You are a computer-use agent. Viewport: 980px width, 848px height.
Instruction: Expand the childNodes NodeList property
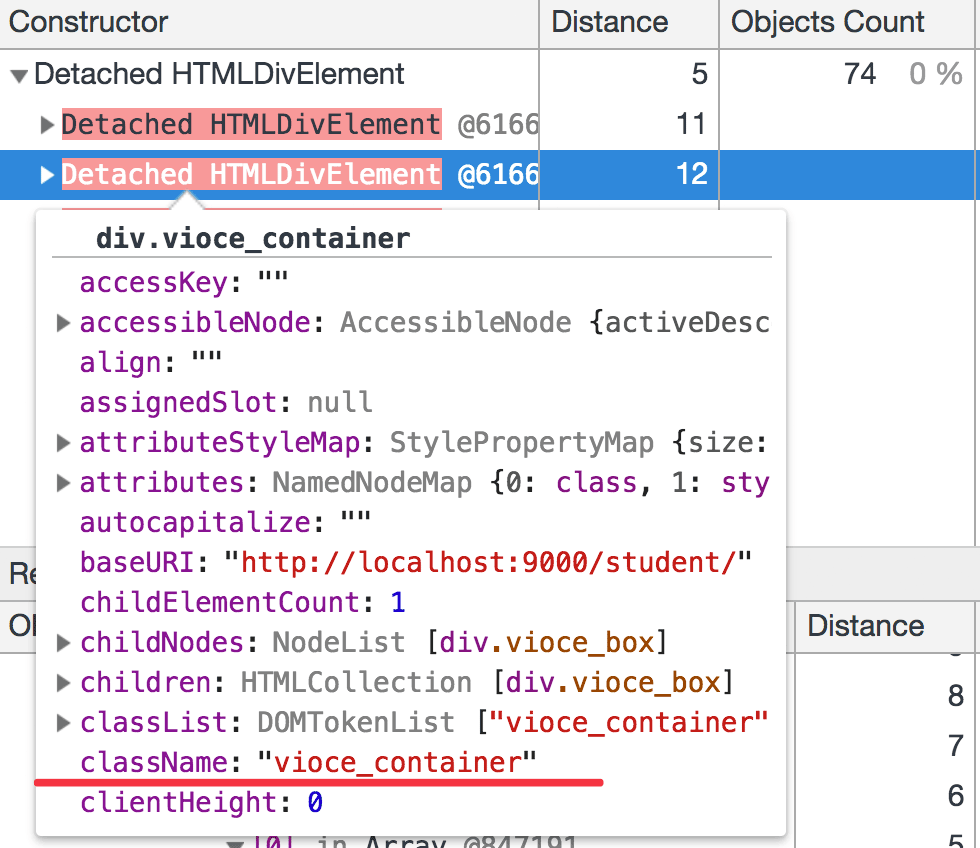point(63,642)
